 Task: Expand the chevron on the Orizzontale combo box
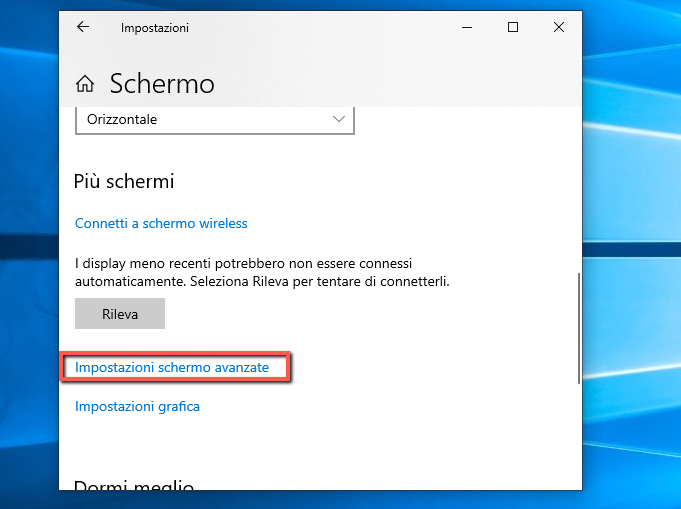coord(338,120)
